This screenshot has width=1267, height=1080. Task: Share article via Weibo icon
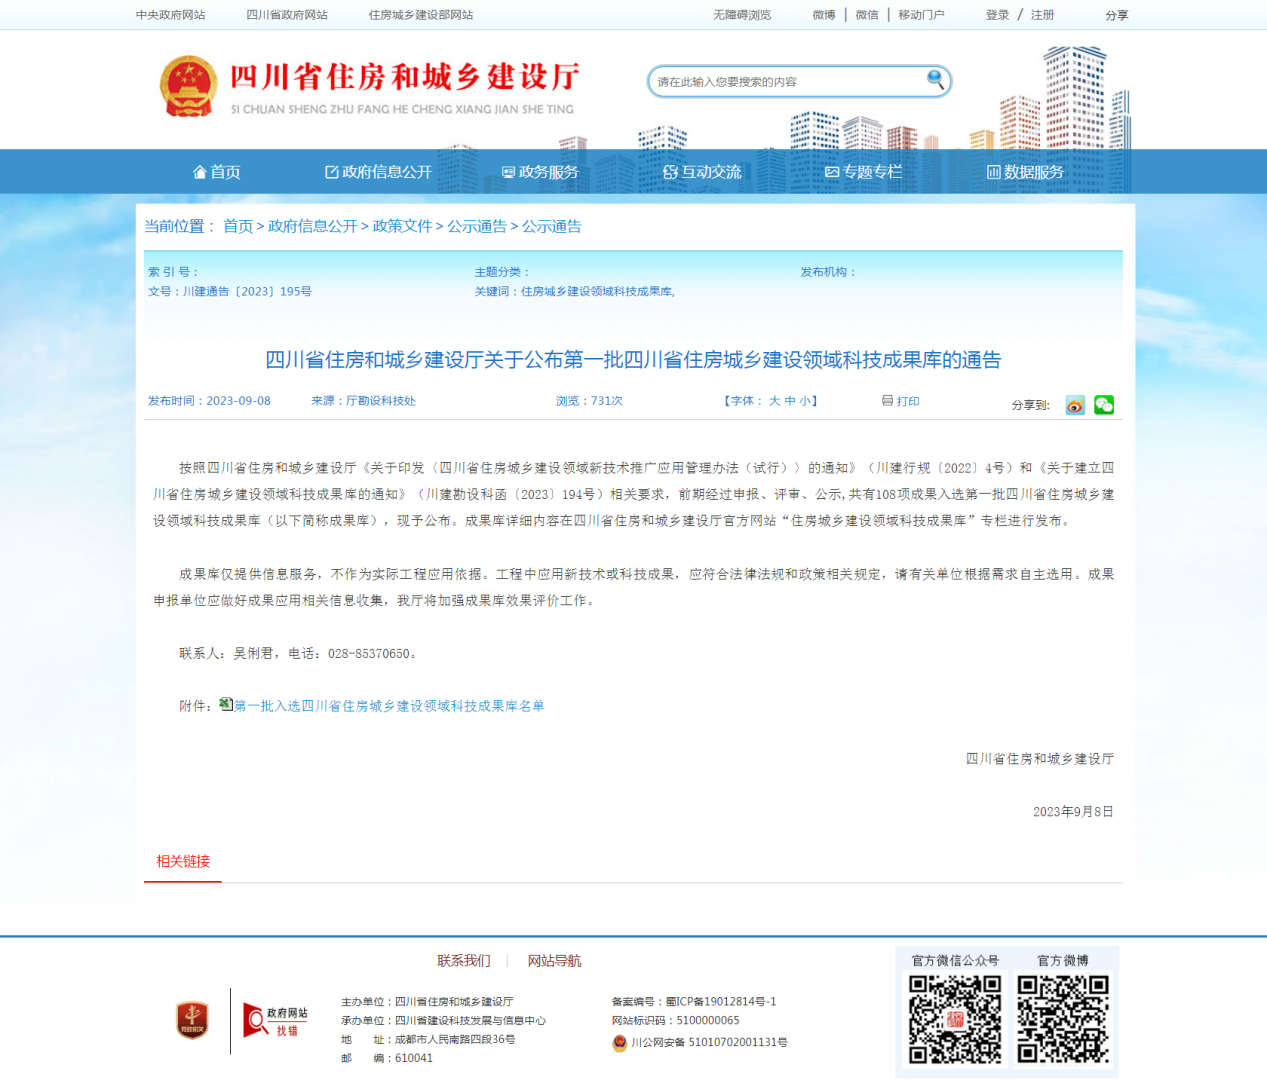(x=1075, y=405)
